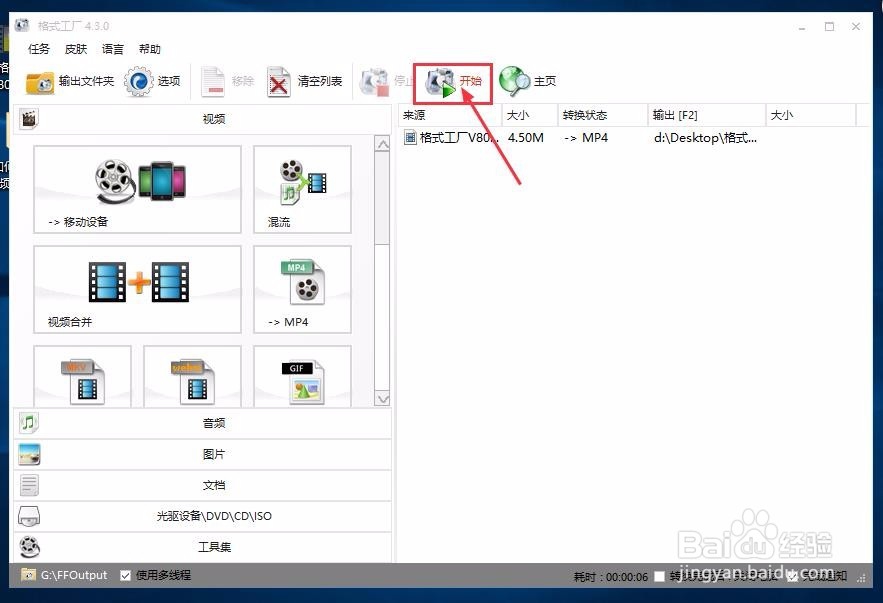Open 选项 options gear icon
The width and height of the screenshot is (883, 603).
139,82
